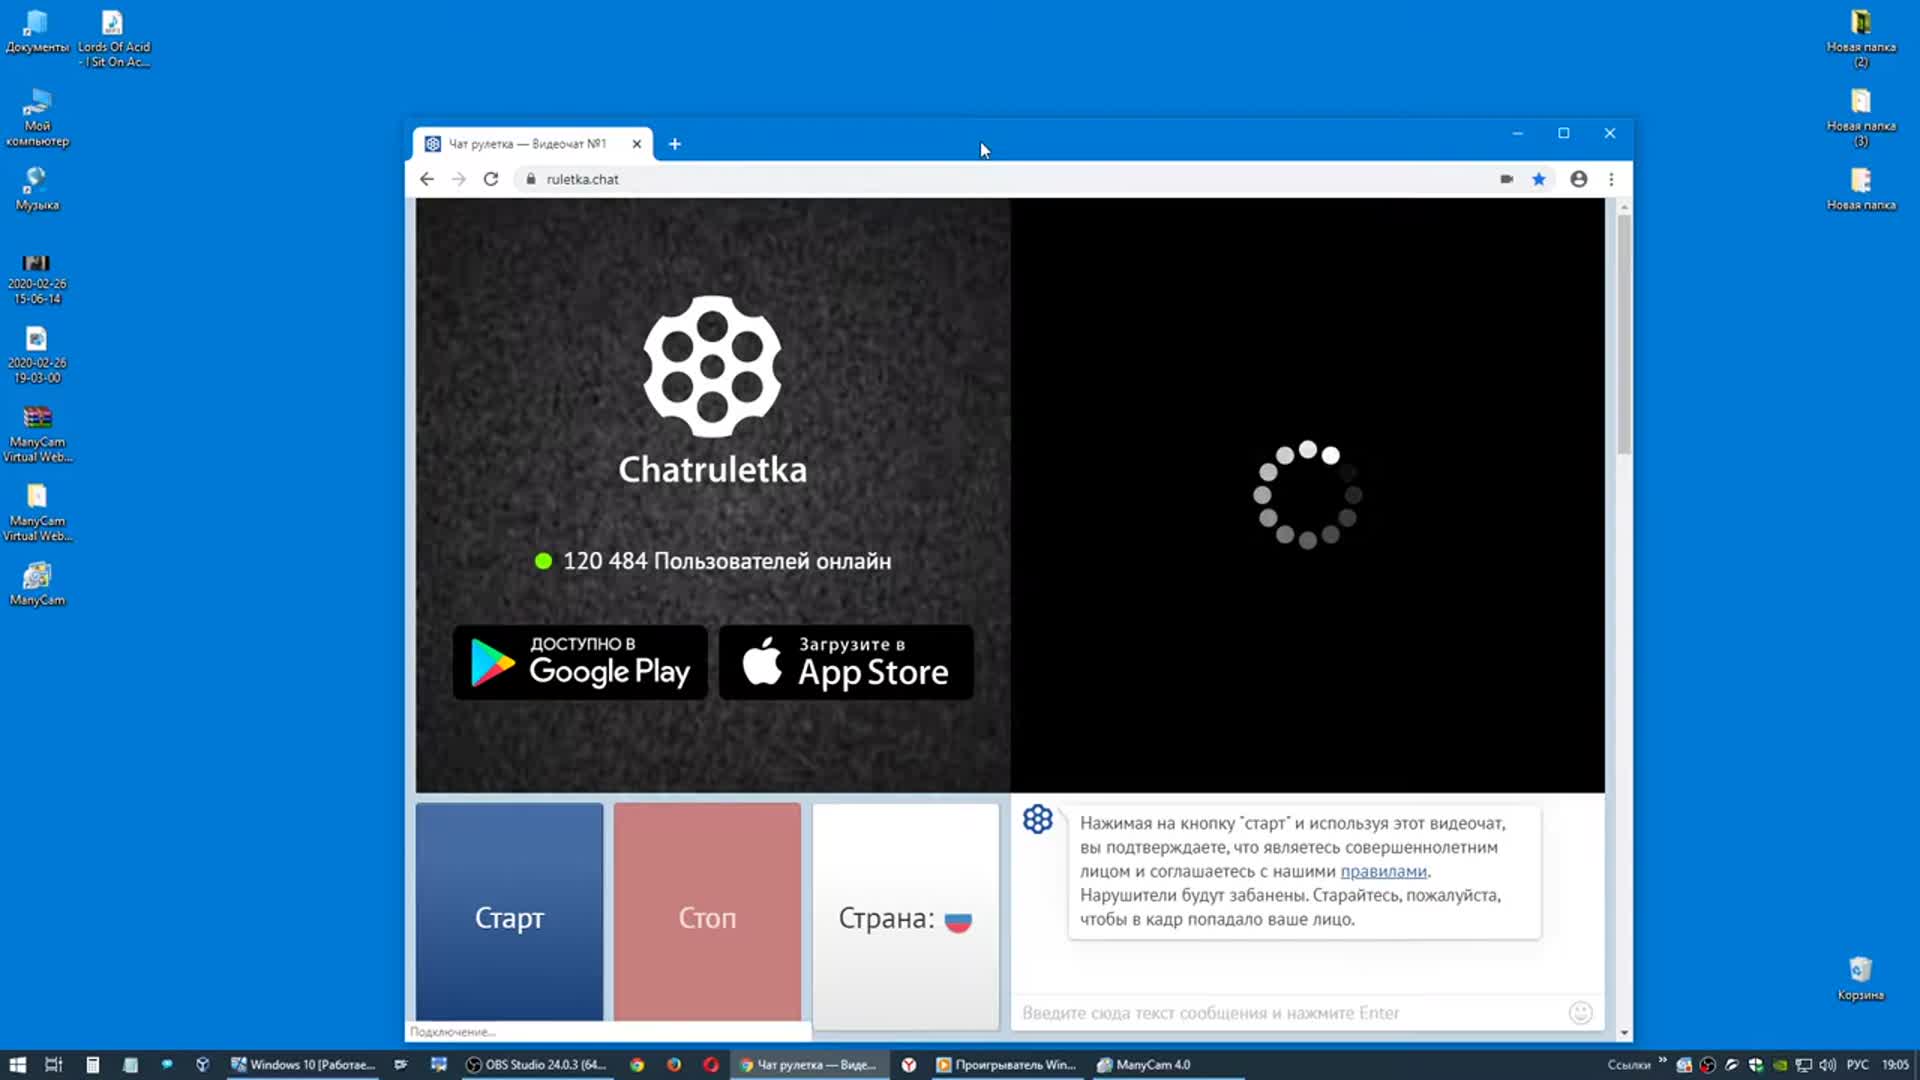Go back with the browser back arrow

[427, 179]
